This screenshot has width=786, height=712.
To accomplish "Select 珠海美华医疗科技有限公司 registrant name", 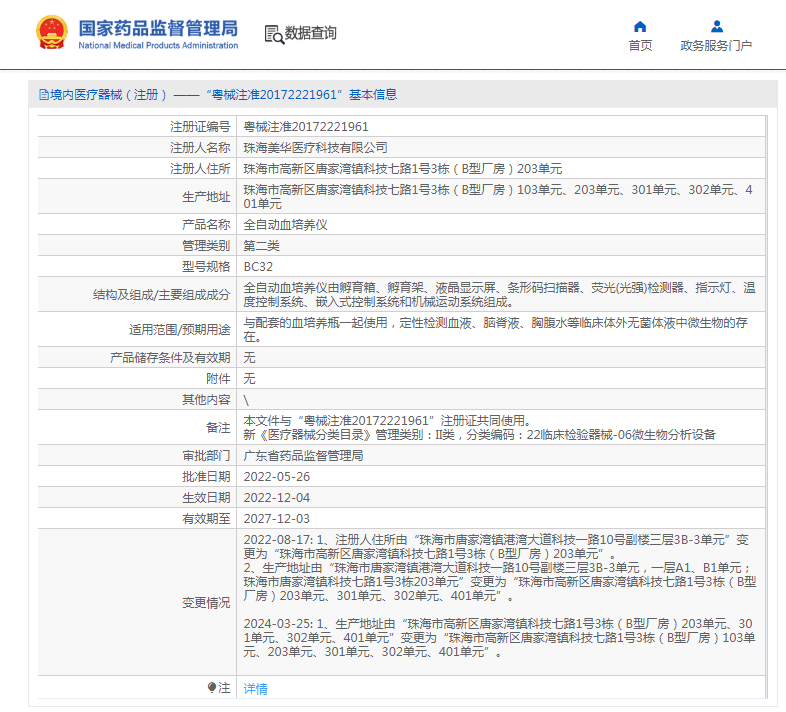I will point(315,148).
